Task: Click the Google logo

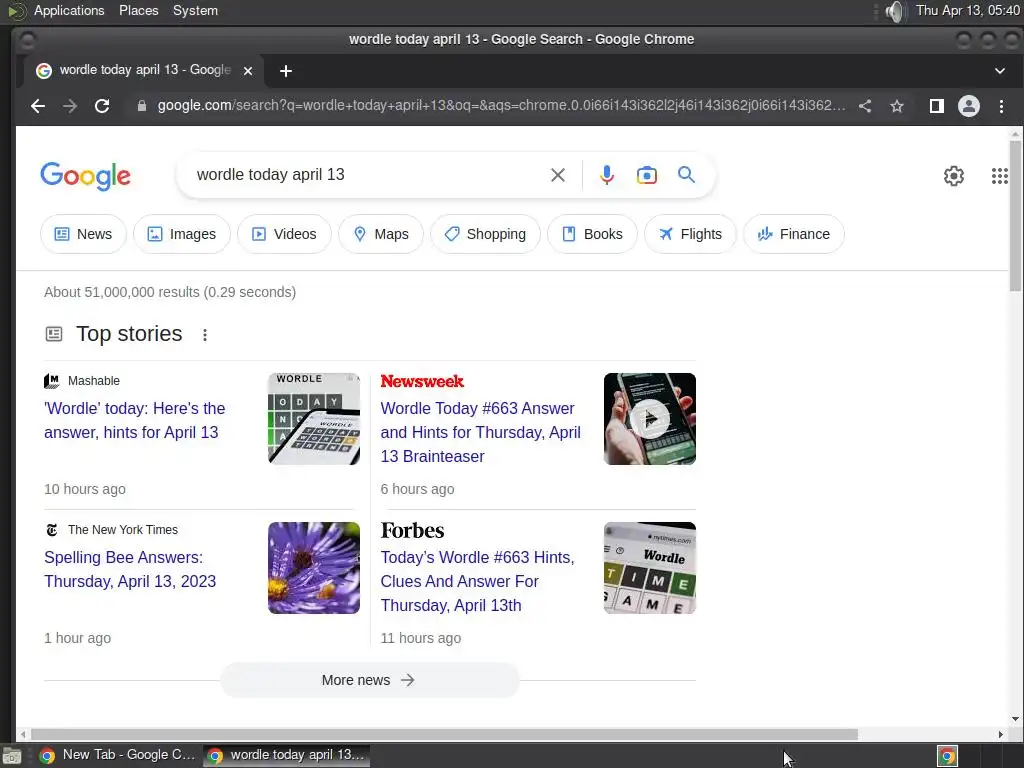Action: pyautogui.click(x=86, y=176)
